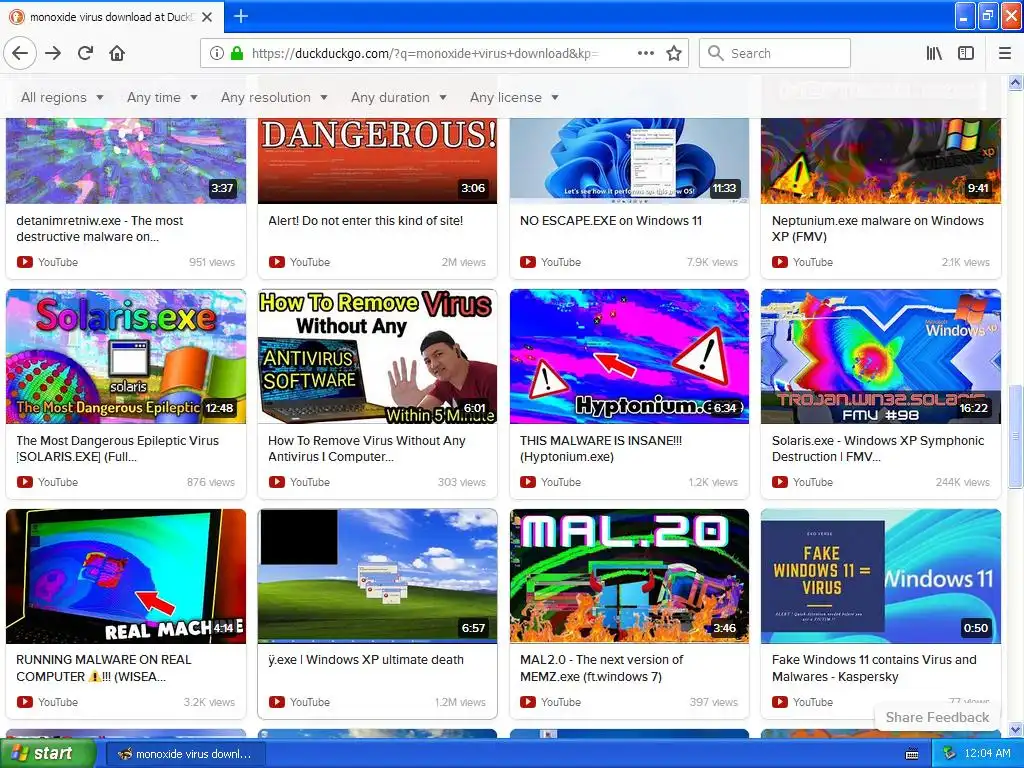Expand the Any duration filter
Image resolution: width=1024 pixels, height=768 pixels.
tap(398, 97)
